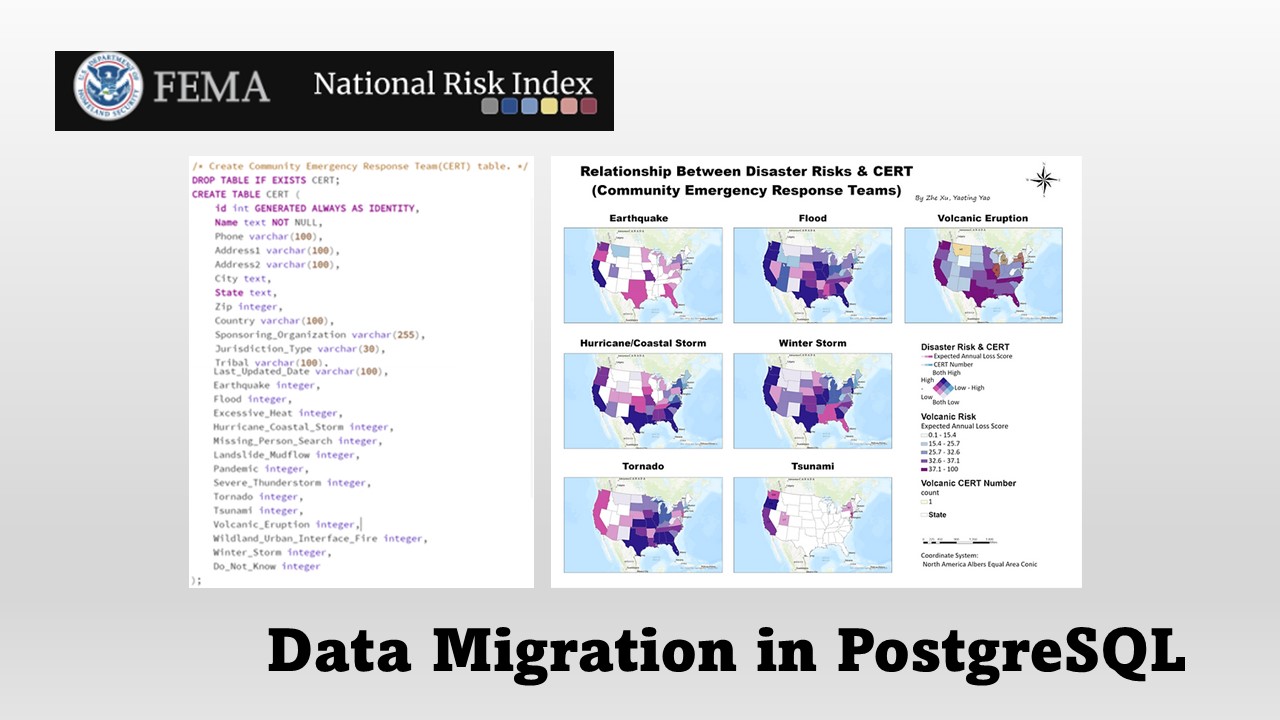Click the "Coordinate System:" label
Viewport: 1280px width, 720px height.
950,555
